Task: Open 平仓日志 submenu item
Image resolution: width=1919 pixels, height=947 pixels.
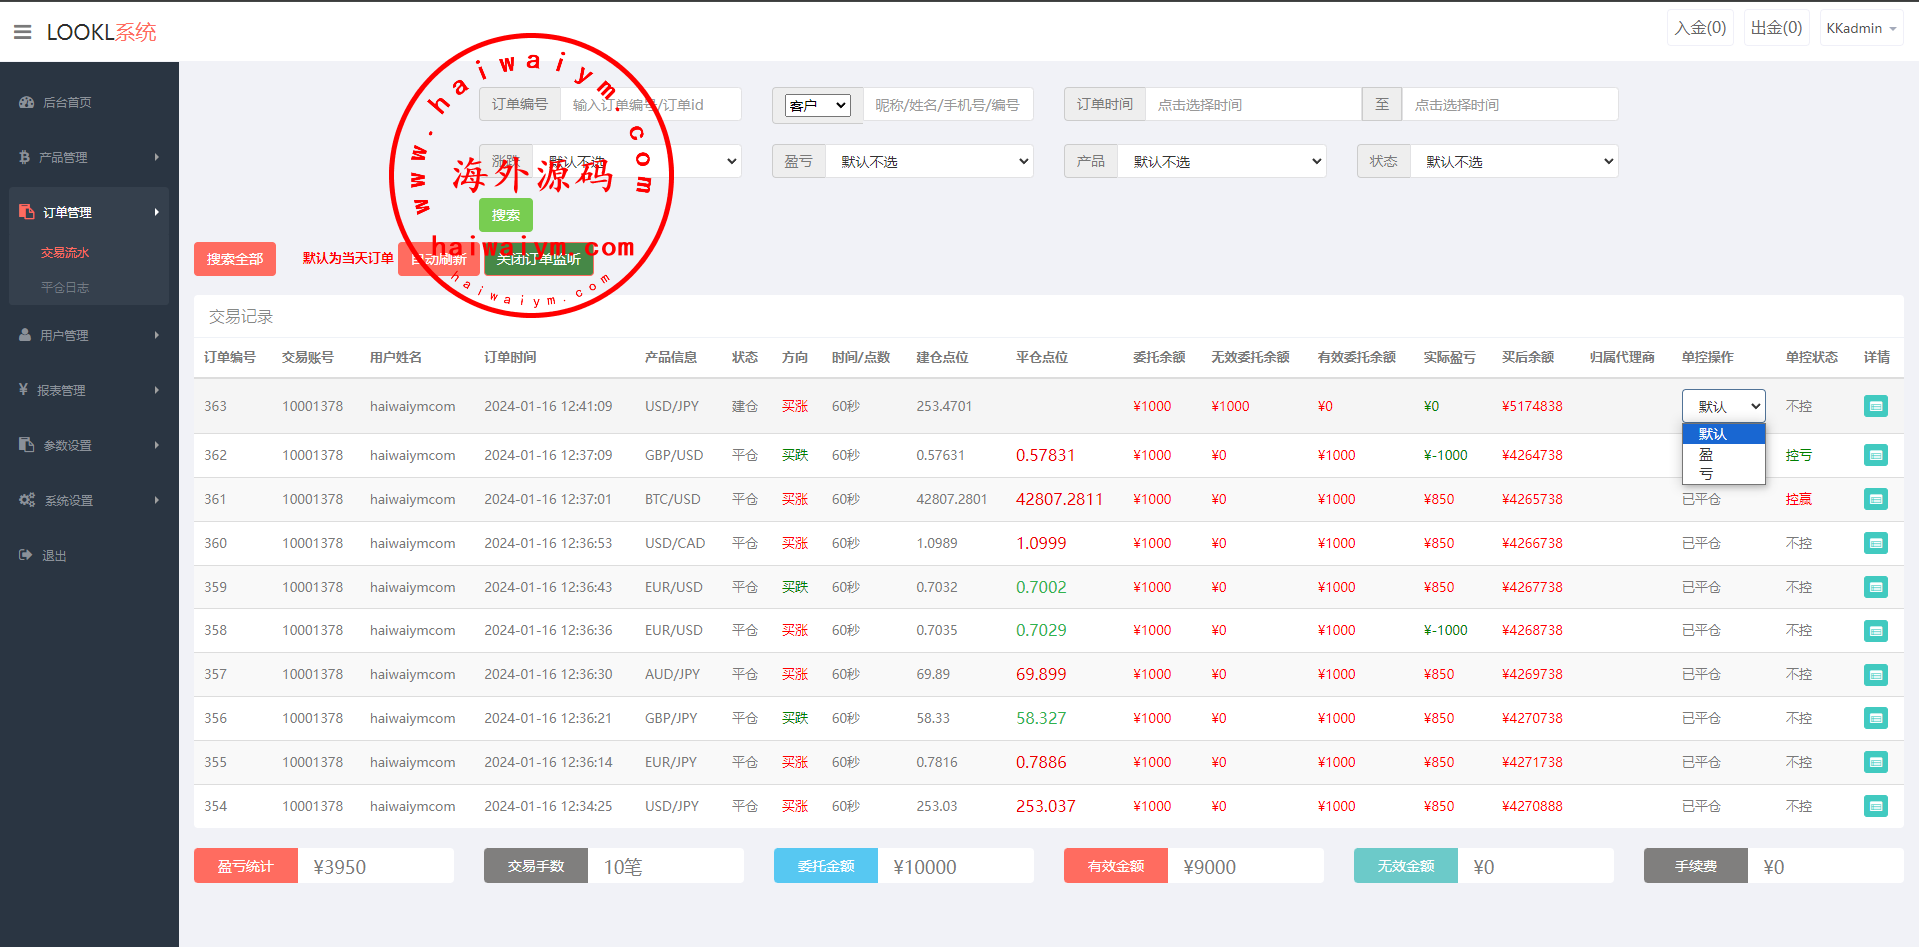Action: pos(65,288)
